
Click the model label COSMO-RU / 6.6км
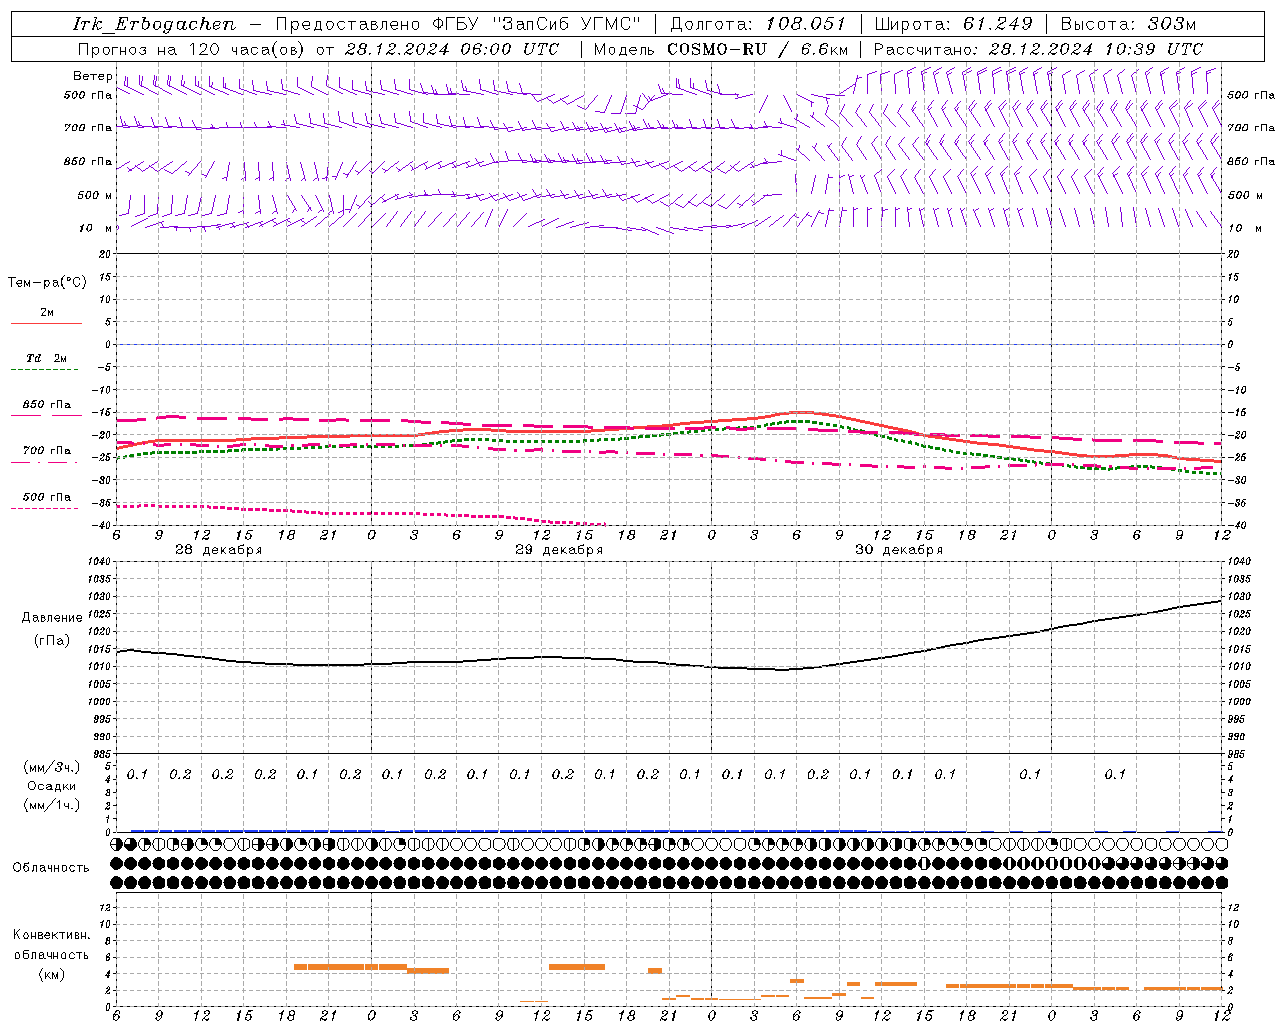(758, 49)
